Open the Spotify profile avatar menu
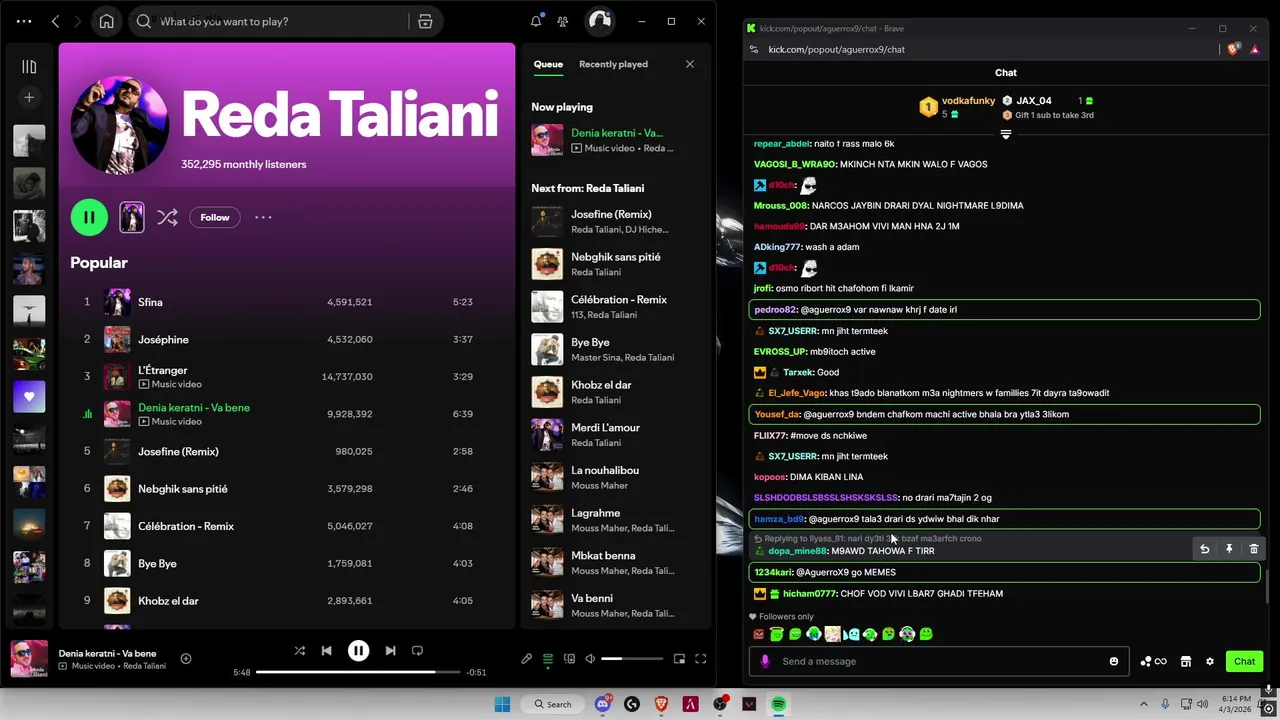Viewport: 1280px width, 720px height. [599, 21]
